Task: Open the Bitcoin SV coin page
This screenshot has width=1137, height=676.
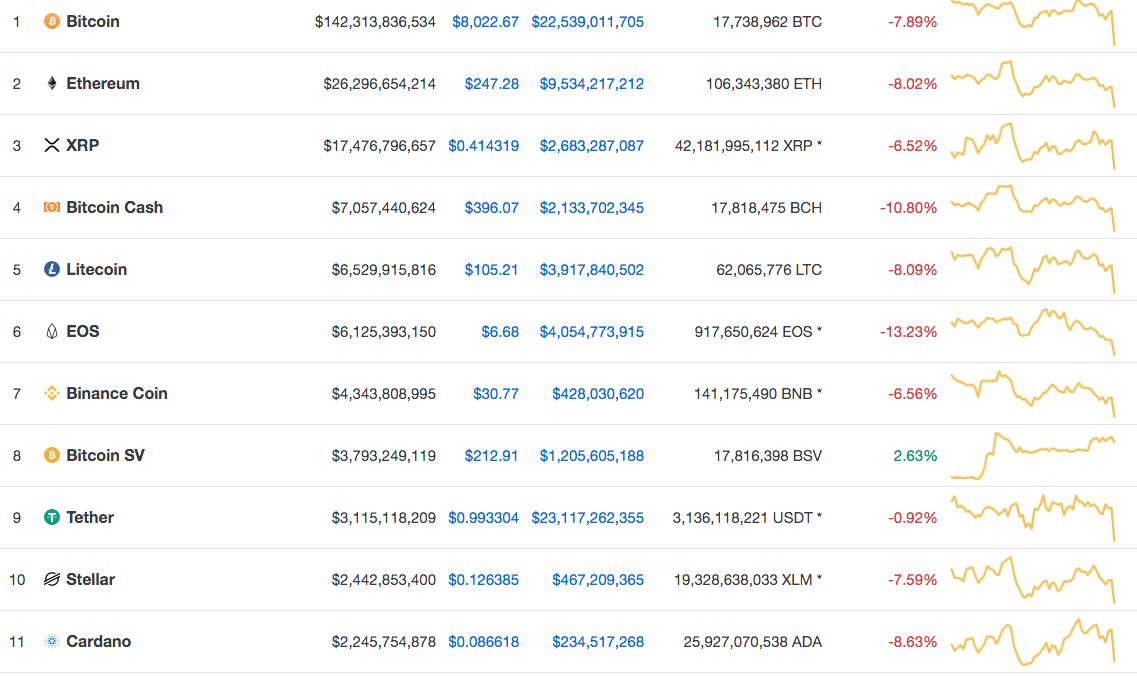Action: coord(105,455)
